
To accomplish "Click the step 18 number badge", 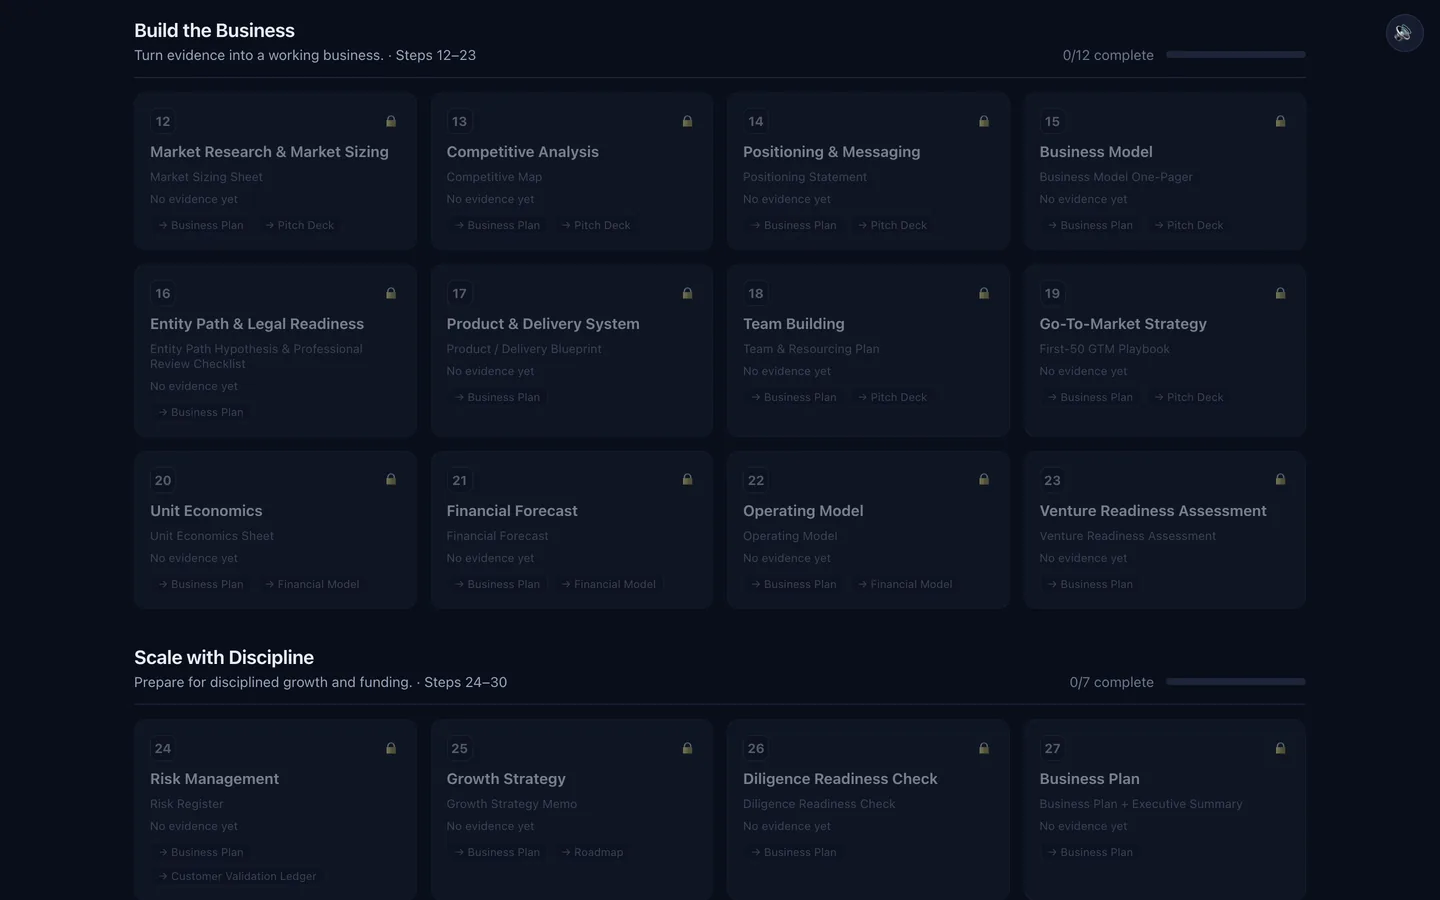I will pyautogui.click(x=756, y=293).
